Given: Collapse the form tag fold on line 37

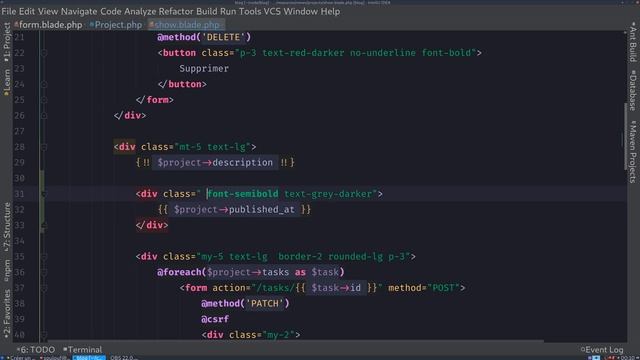Looking at the screenshot, I should (x=44, y=288).
